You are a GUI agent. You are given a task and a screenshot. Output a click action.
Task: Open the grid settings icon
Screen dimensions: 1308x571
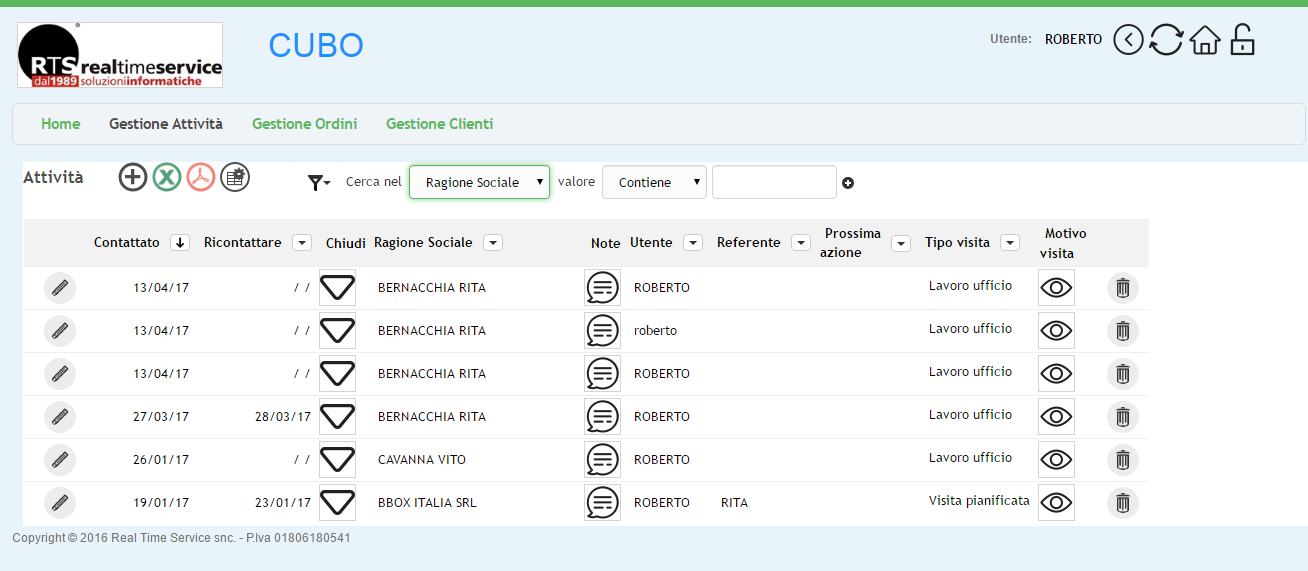235,177
